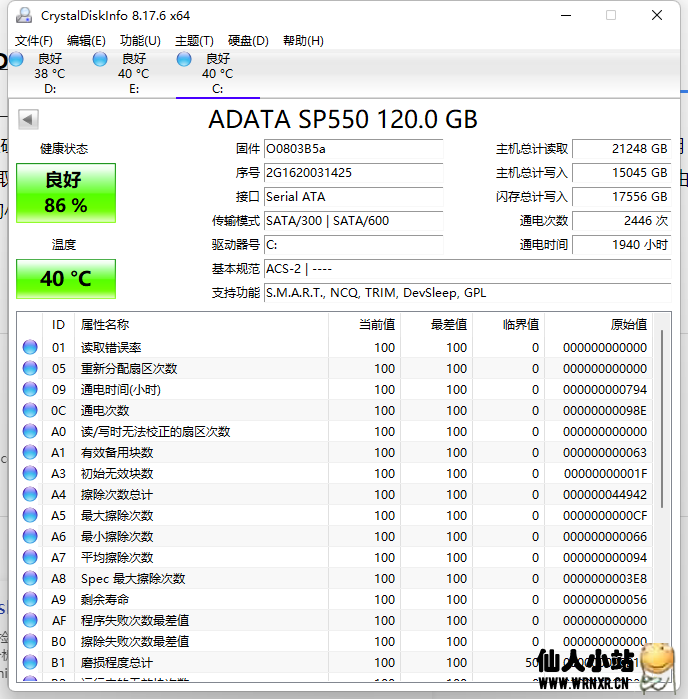688x699 pixels.
Task: Click status orb of attribute A1 有效备用块数
Action: [x=30, y=452]
